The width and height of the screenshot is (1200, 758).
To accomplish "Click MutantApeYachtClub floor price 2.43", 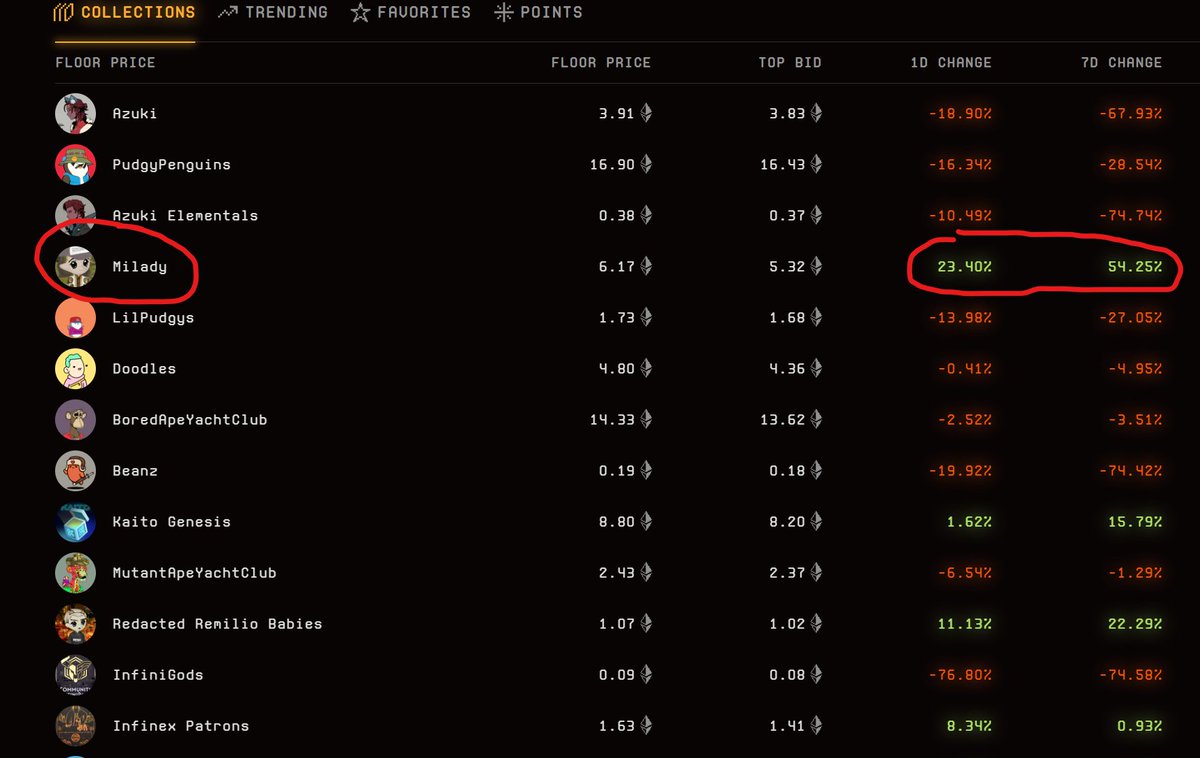I will [617, 573].
